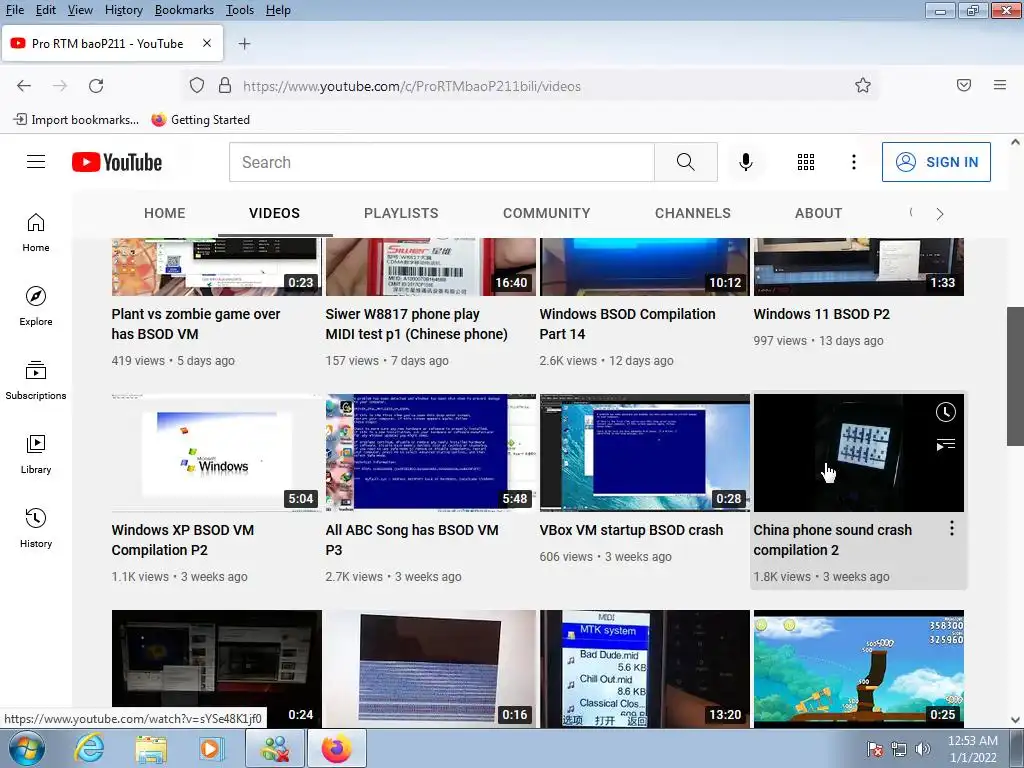Image resolution: width=1024 pixels, height=768 pixels.
Task: Switch to the PLAYLISTS tab
Action: click(401, 213)
